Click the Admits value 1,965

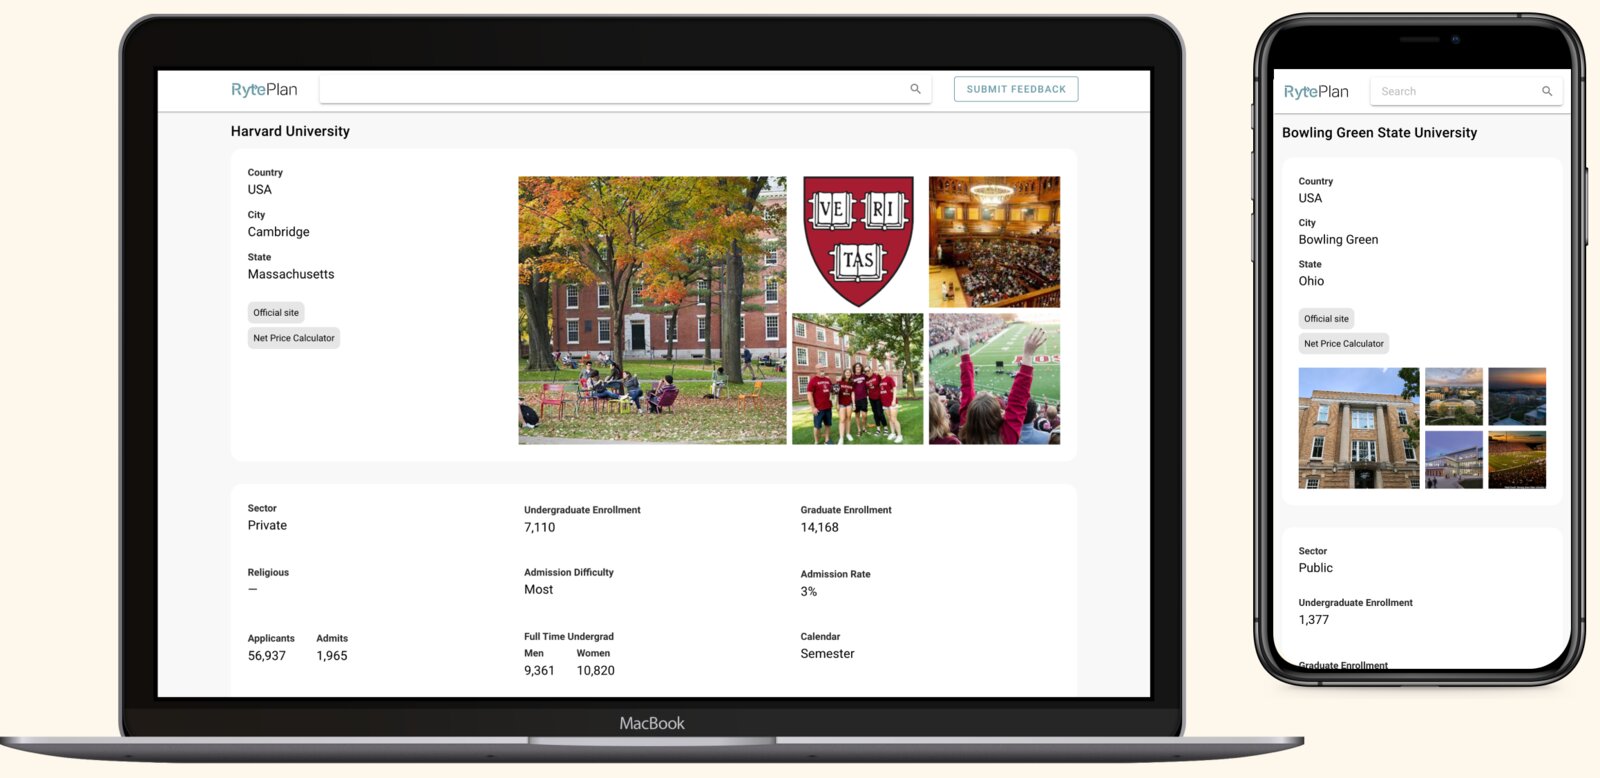(332, 656)
